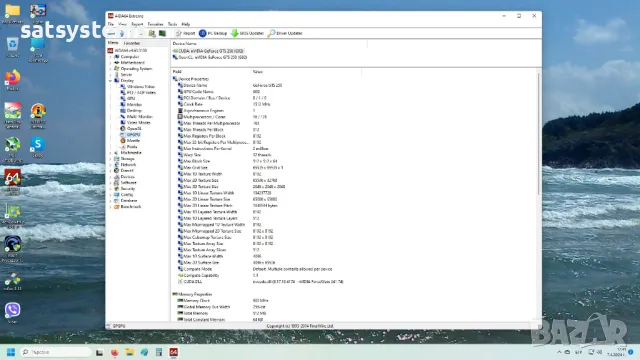Select the Software tree item
Viewport: 640px width, 360px height.
(128, 182)
